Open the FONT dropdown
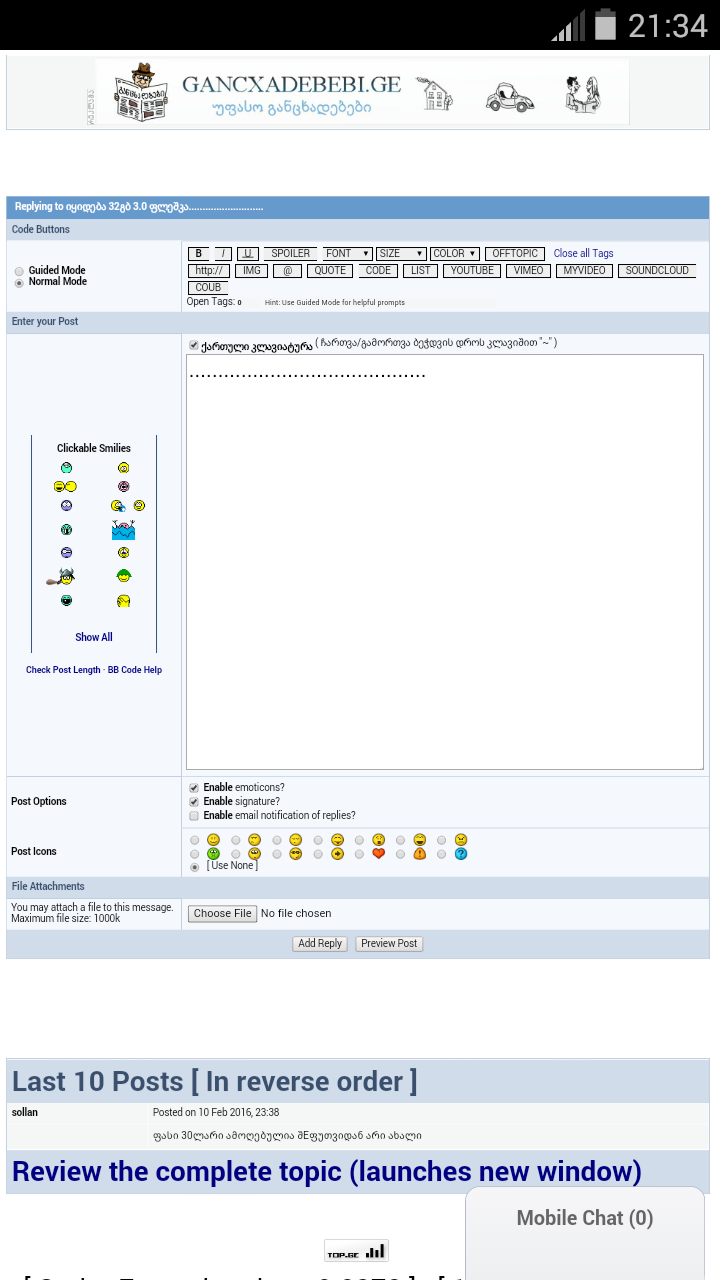 pos(348,254)
